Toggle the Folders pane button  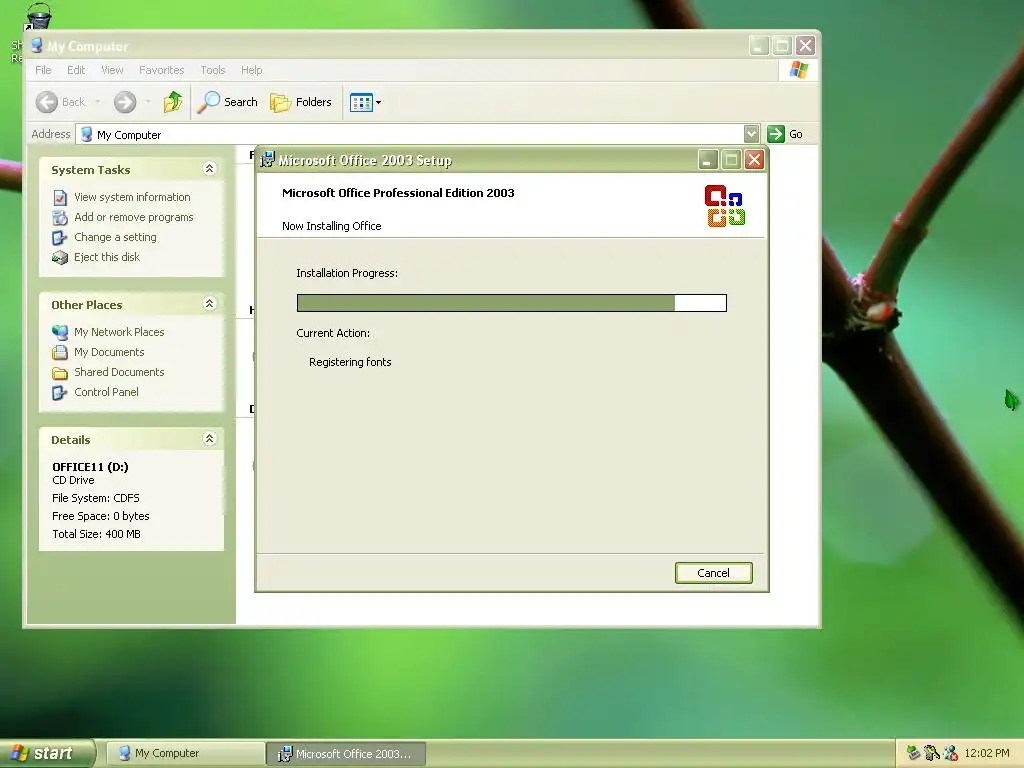pos(301,102)
